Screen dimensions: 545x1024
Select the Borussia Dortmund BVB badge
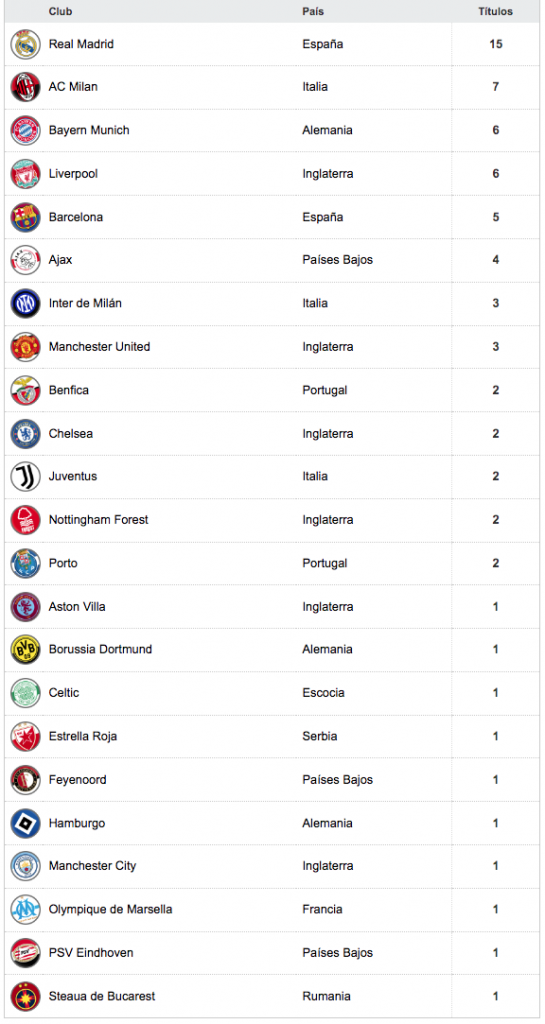pos(25,650)
